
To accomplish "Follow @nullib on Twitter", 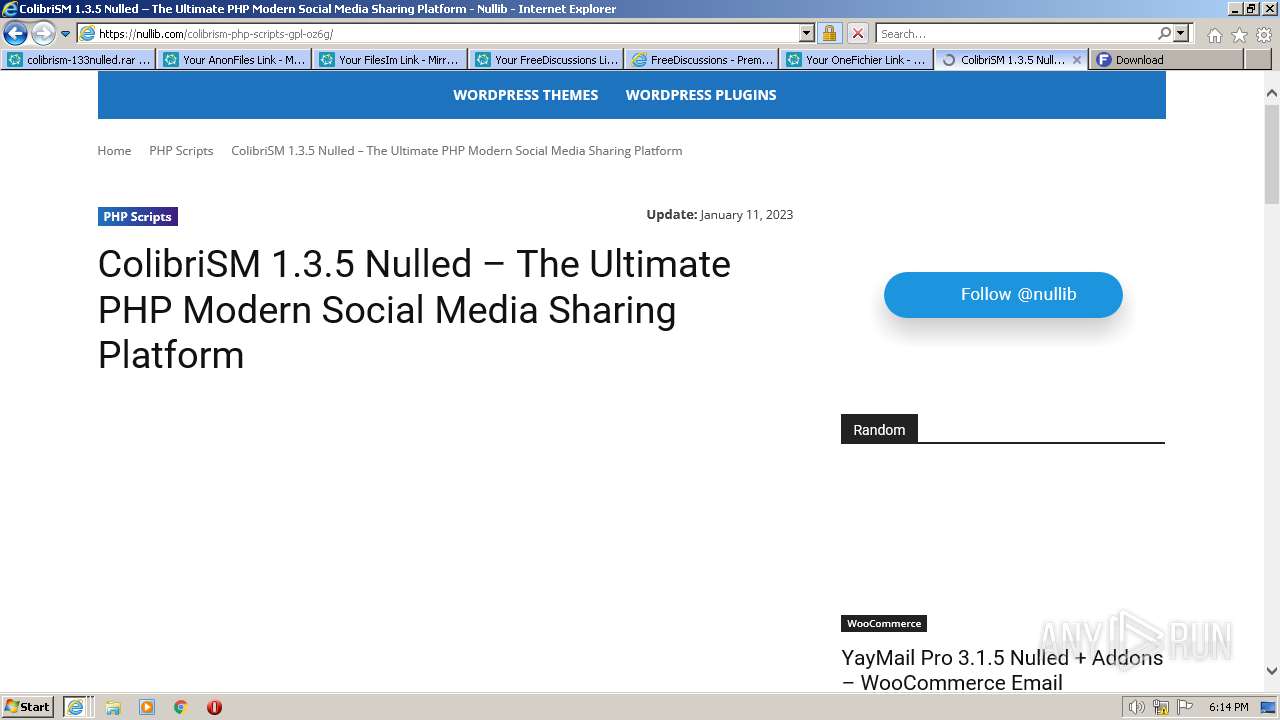I will click(1003, 295).
